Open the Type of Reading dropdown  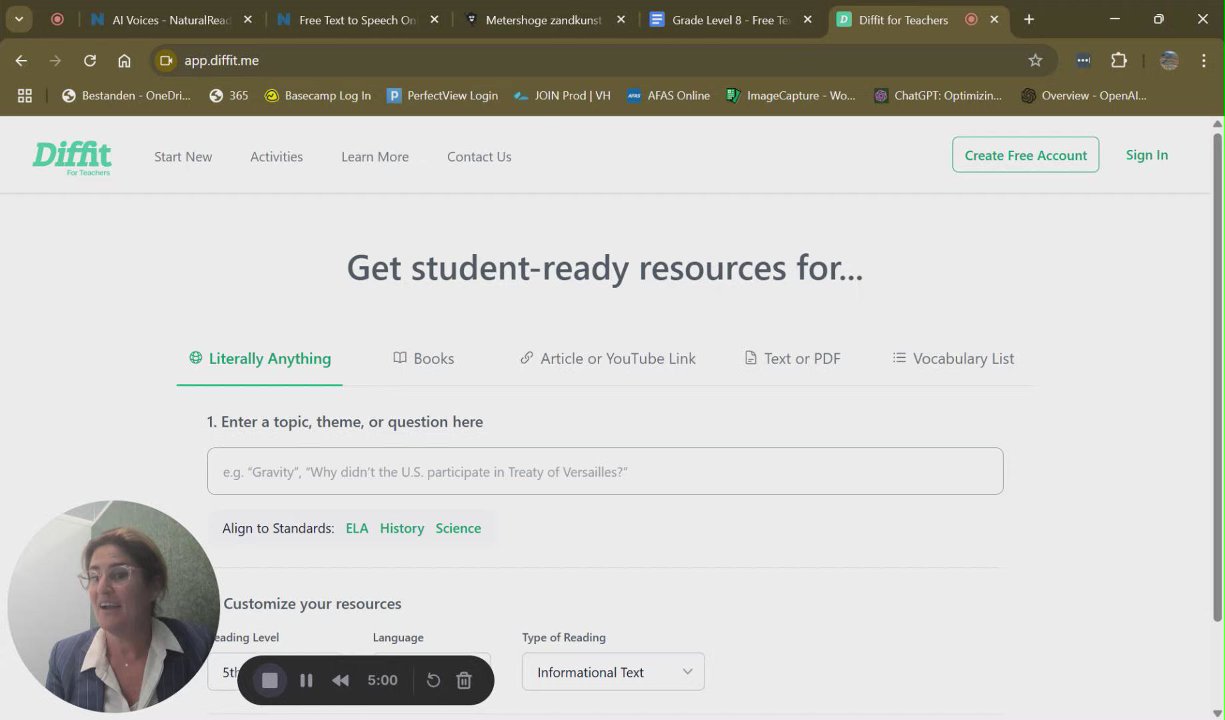point(613,672)
